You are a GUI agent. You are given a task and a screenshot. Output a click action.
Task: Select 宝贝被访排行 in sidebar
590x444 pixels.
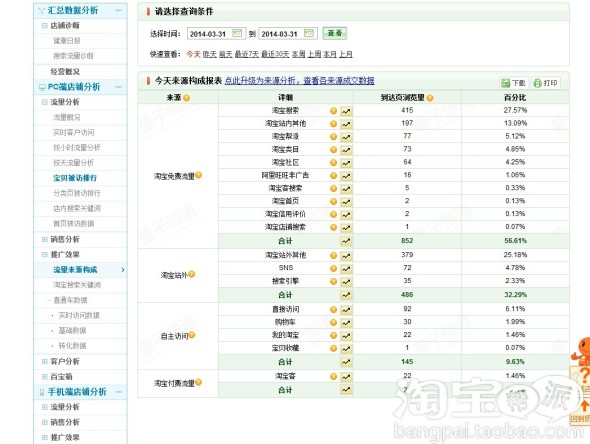75,178
